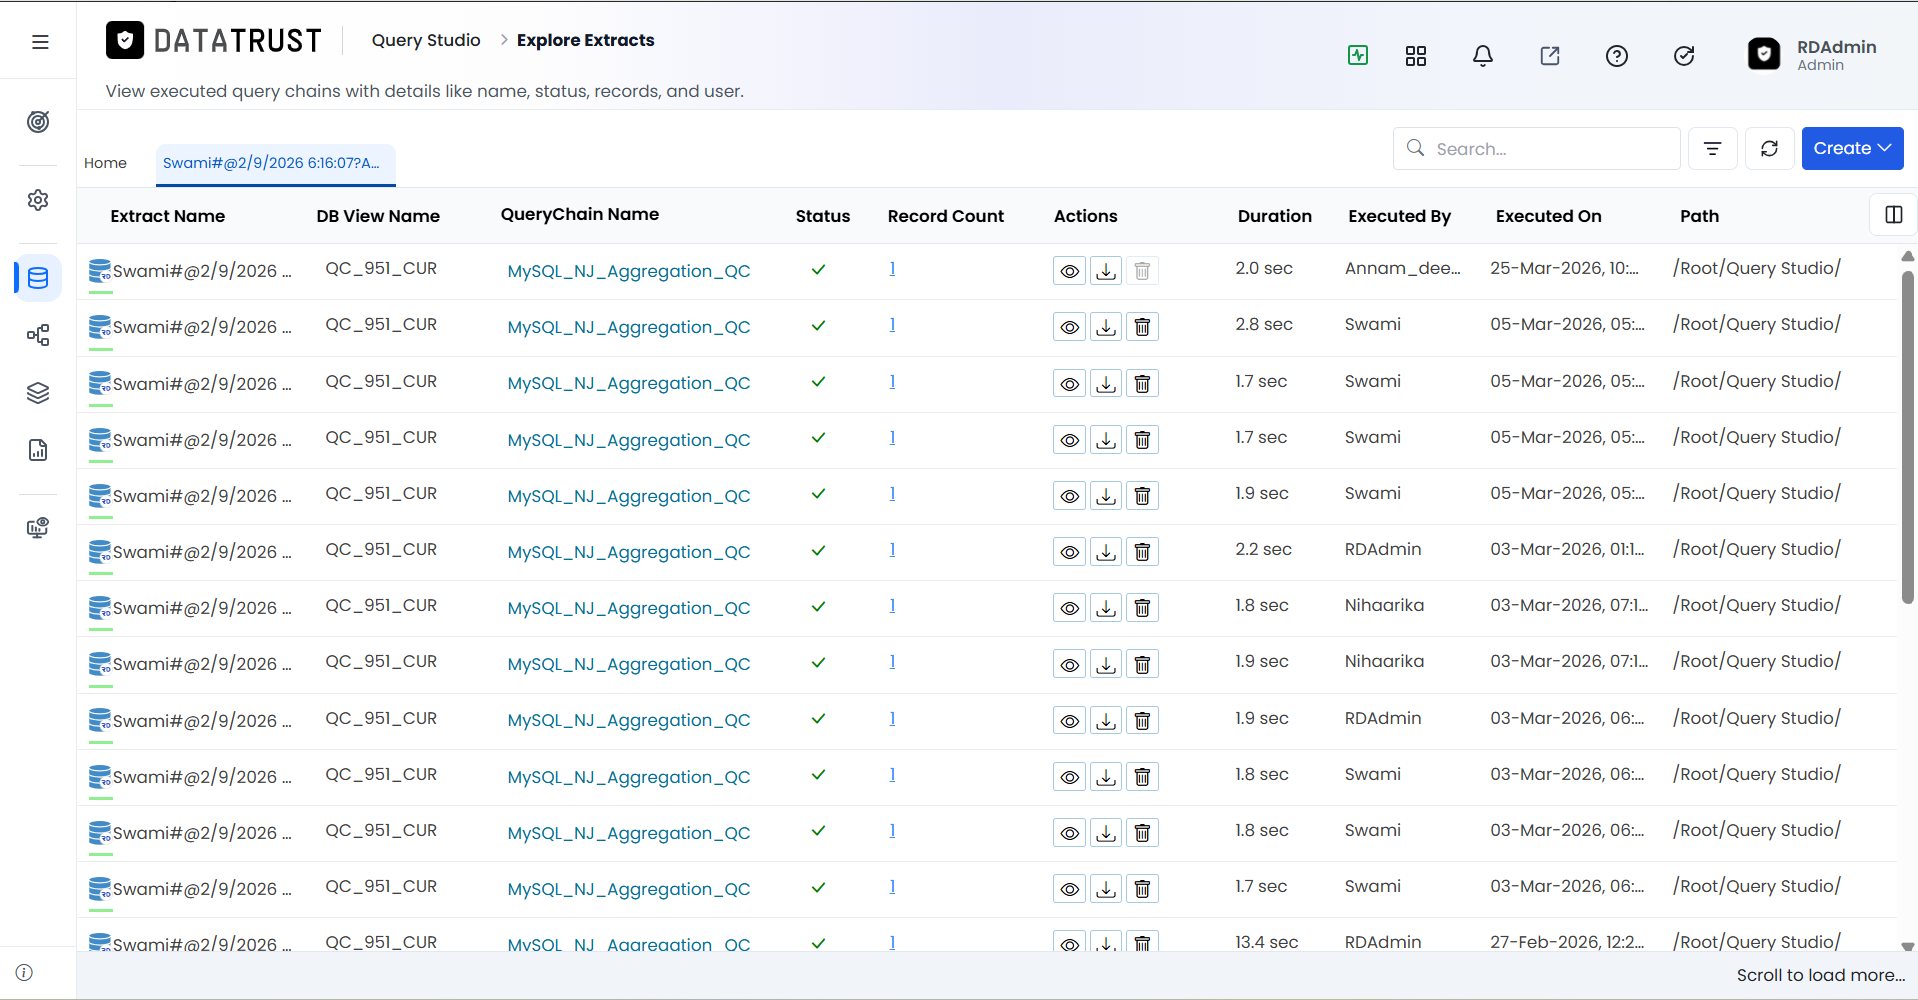The image size is (1918, 1000).
Task: Click the Annam_dee... executed by cell
Action: (1402, 268)
